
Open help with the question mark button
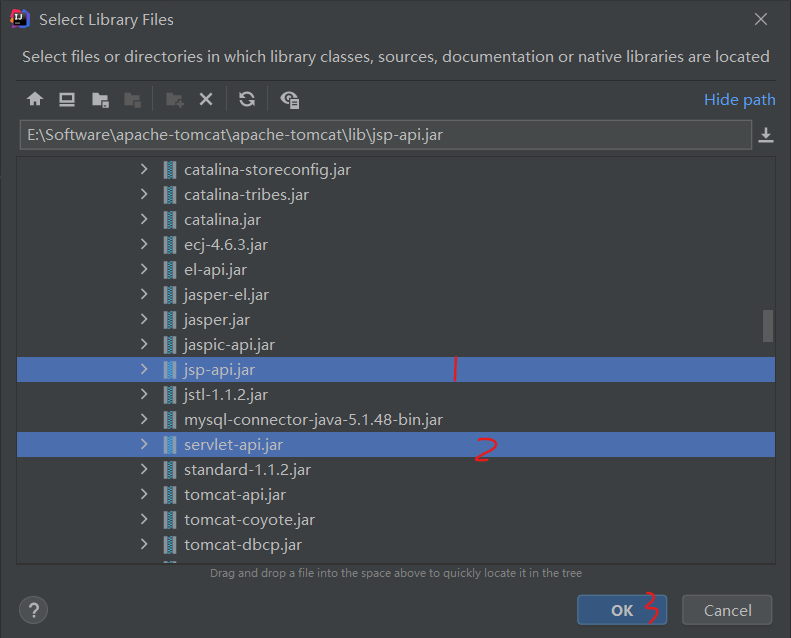click(33, 610)
